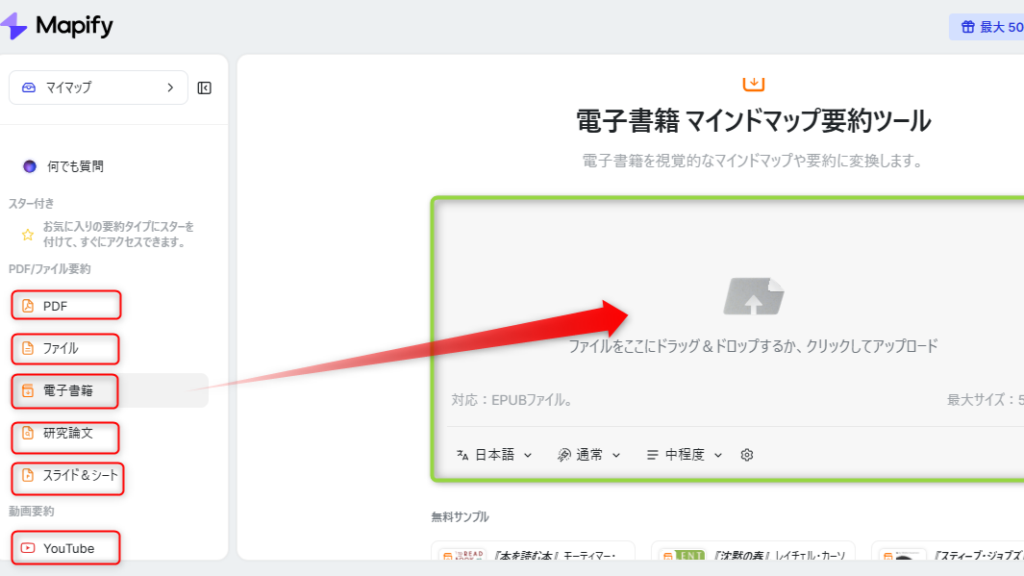
Task: Click the upload folder icon in drop zone
Action: pyautogui.click(x=753, y=297)
